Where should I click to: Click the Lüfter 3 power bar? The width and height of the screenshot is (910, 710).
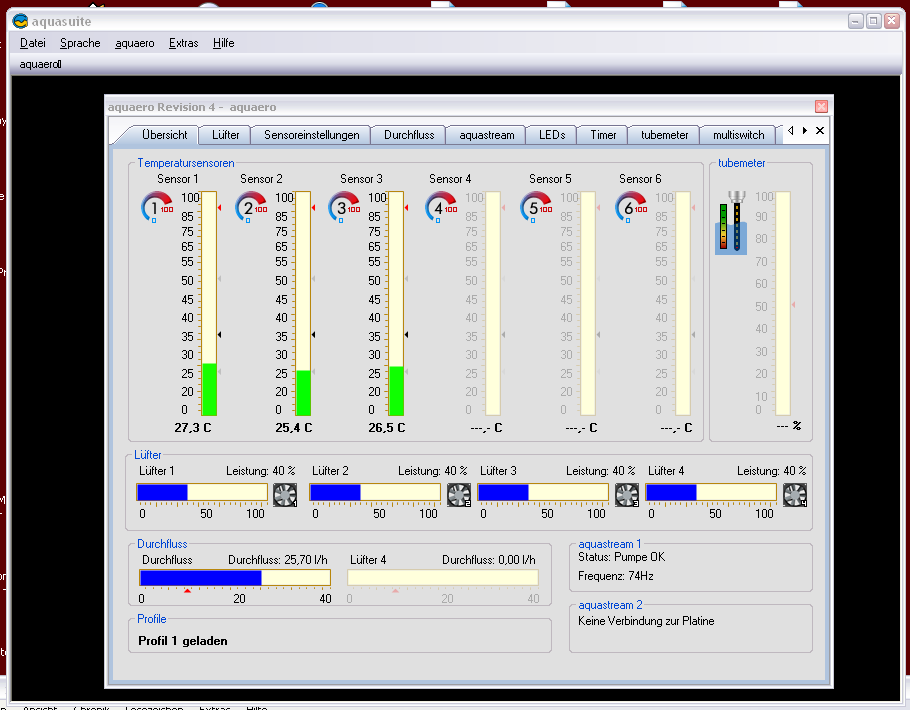click(x=543, y=492)
